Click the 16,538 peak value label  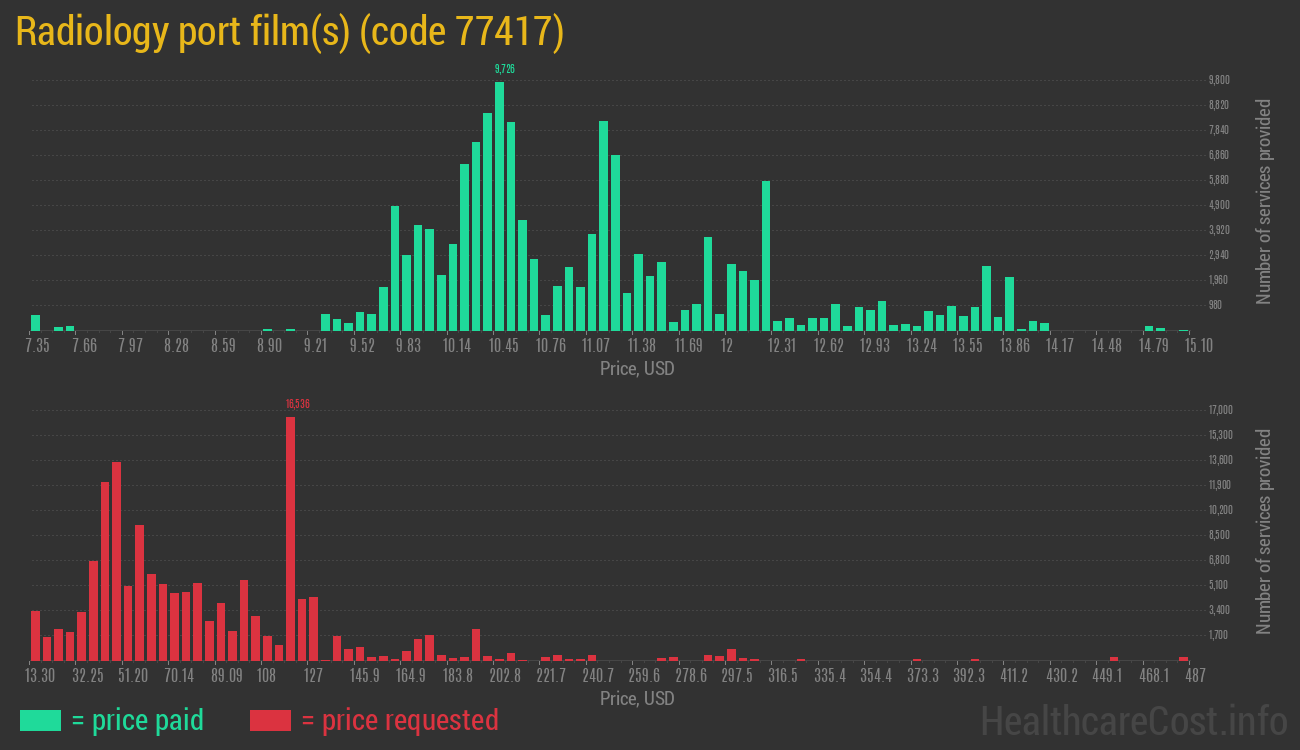[x=297, y=404]
